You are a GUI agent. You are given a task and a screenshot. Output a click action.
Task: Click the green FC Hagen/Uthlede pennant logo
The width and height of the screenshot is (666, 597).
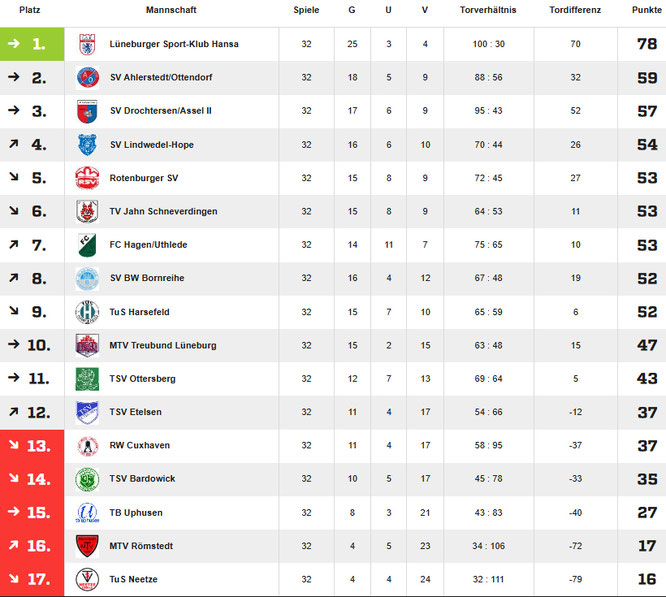pos(87,245)
